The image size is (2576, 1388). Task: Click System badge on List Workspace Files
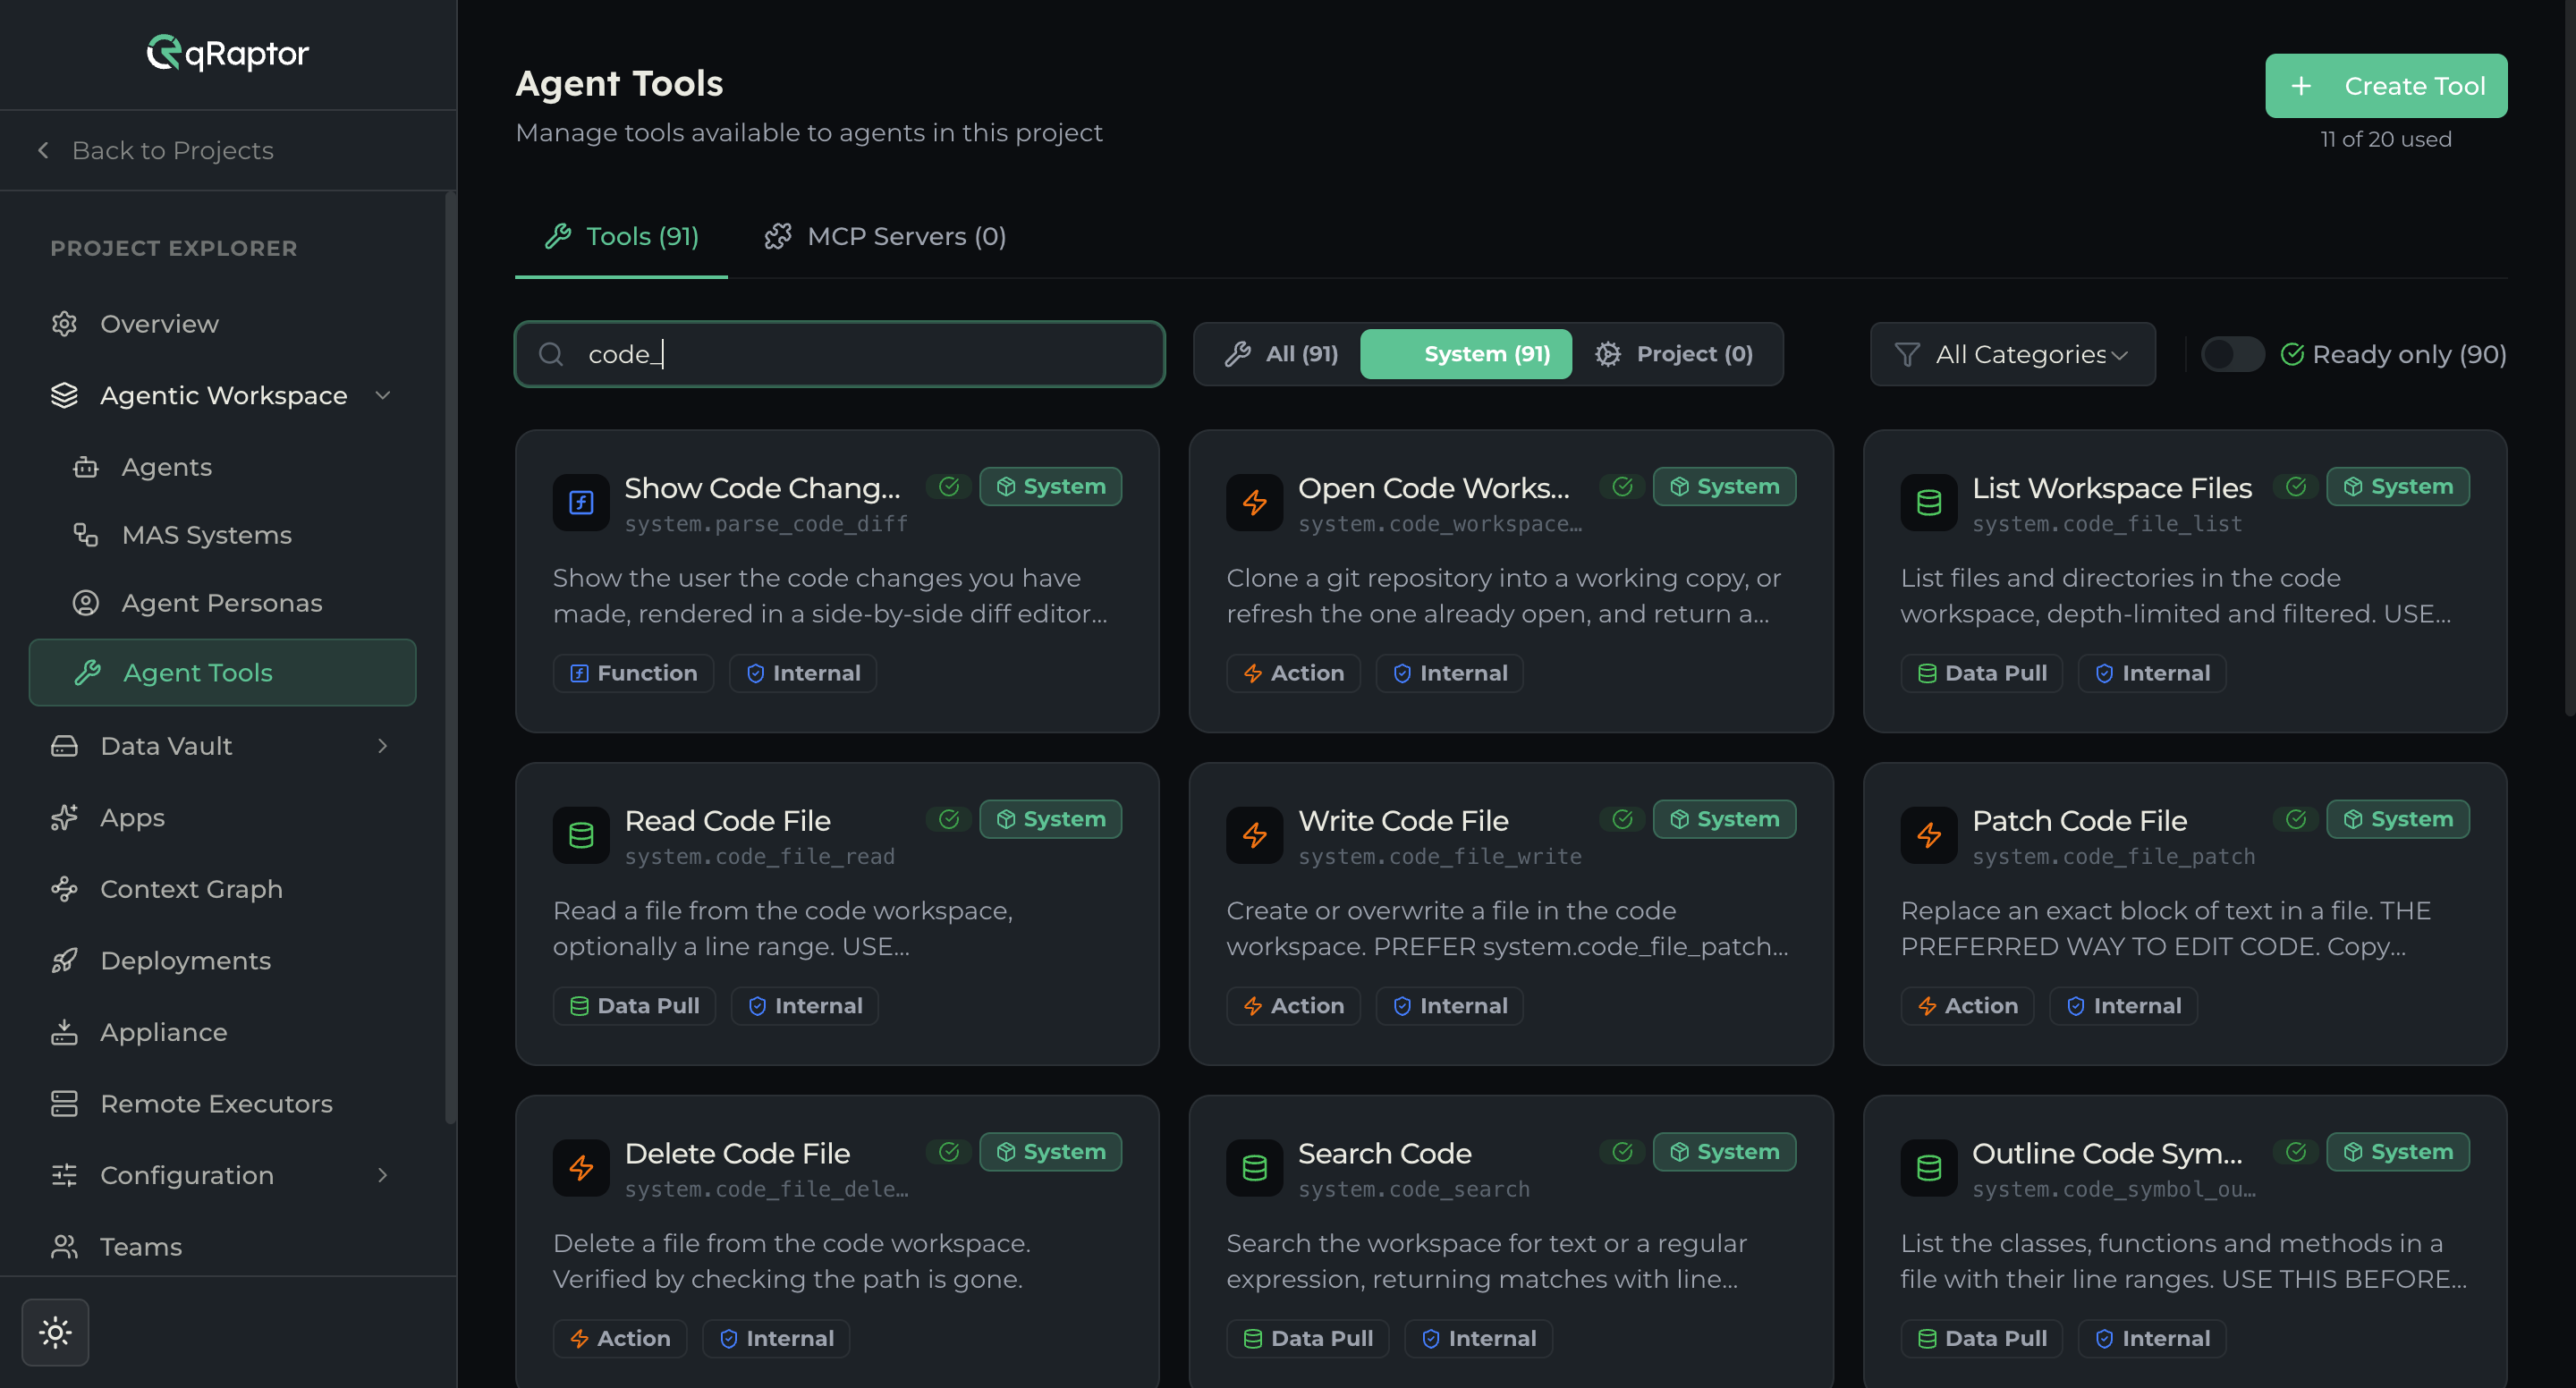2397,487
